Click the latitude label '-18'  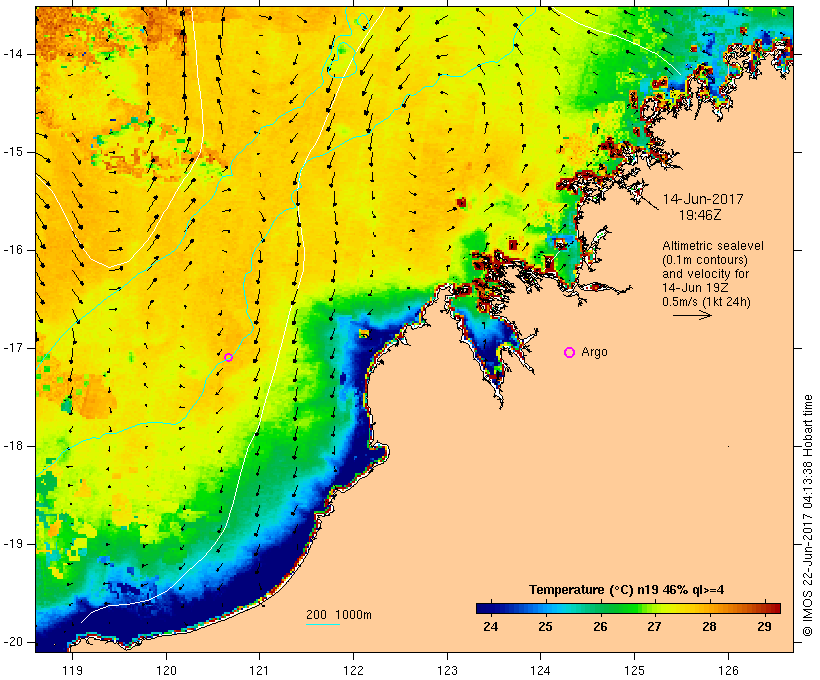click(13, 446)
